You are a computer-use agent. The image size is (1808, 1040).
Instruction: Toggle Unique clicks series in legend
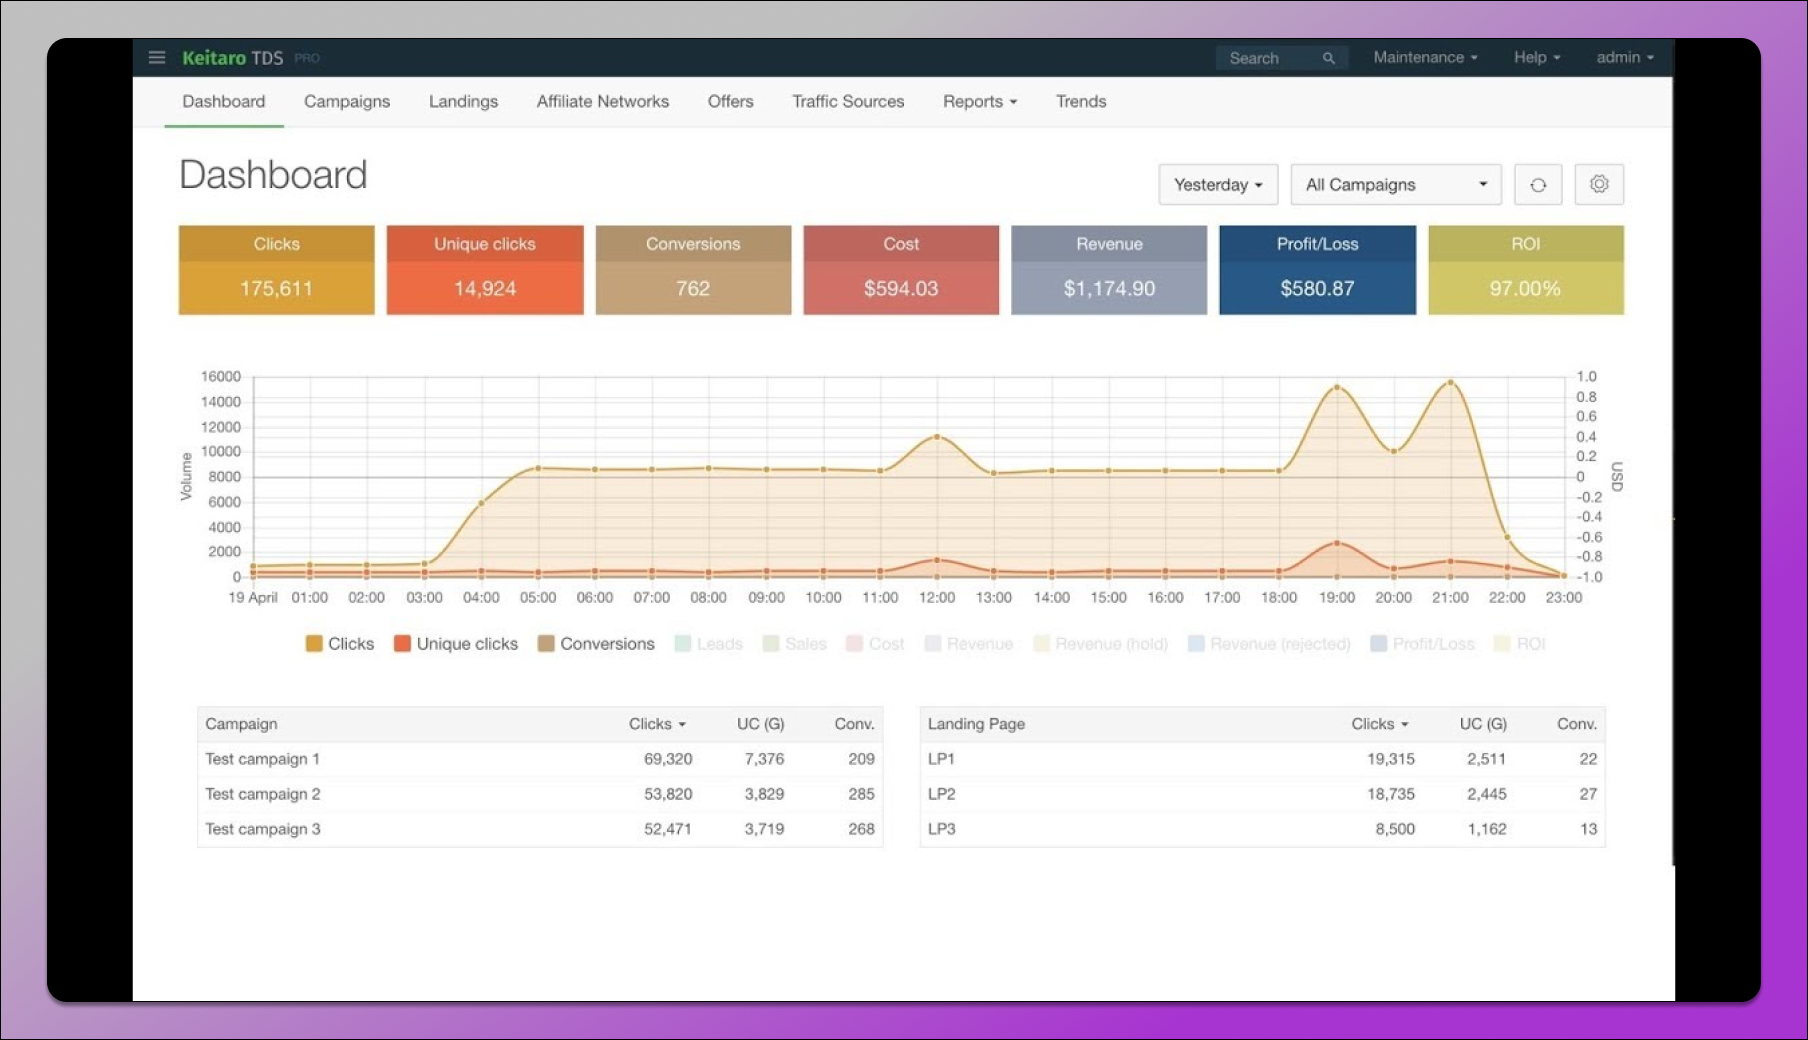pyautogui.click(x=456, y=644)
